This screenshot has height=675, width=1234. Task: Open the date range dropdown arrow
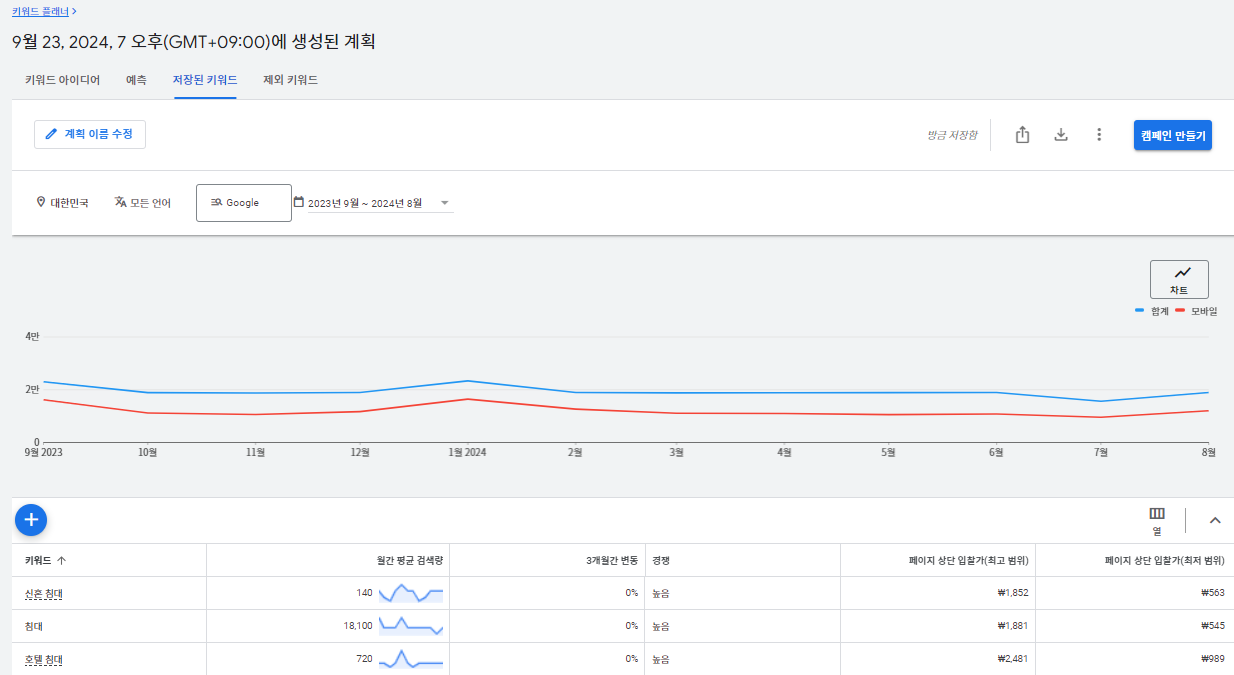[445, 203]
